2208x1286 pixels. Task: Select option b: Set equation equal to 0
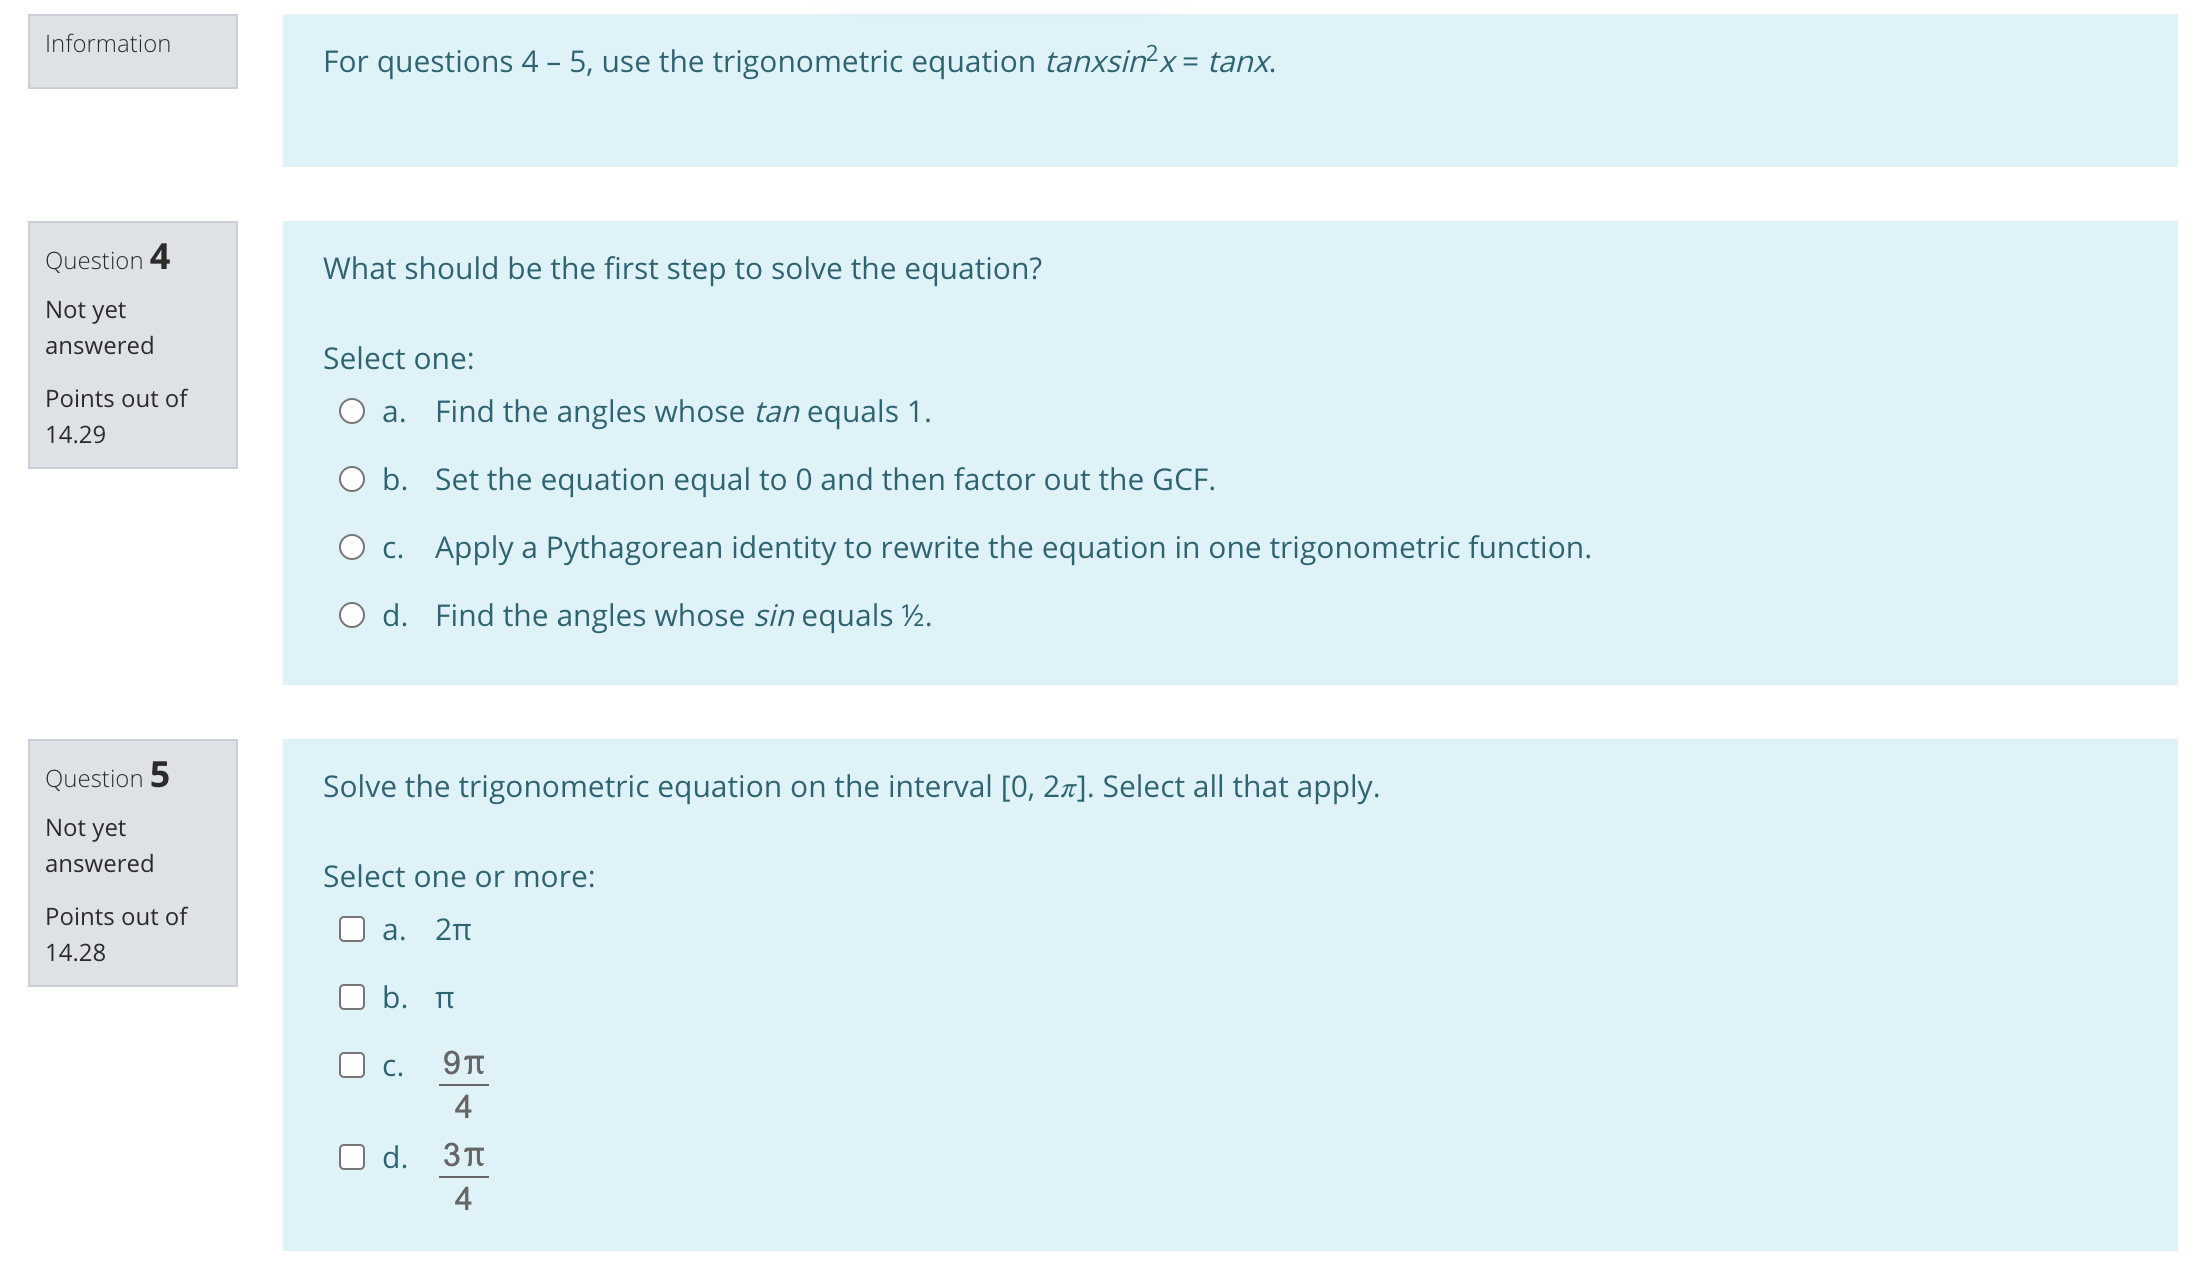pyautogui.click(x=352, y=479)
